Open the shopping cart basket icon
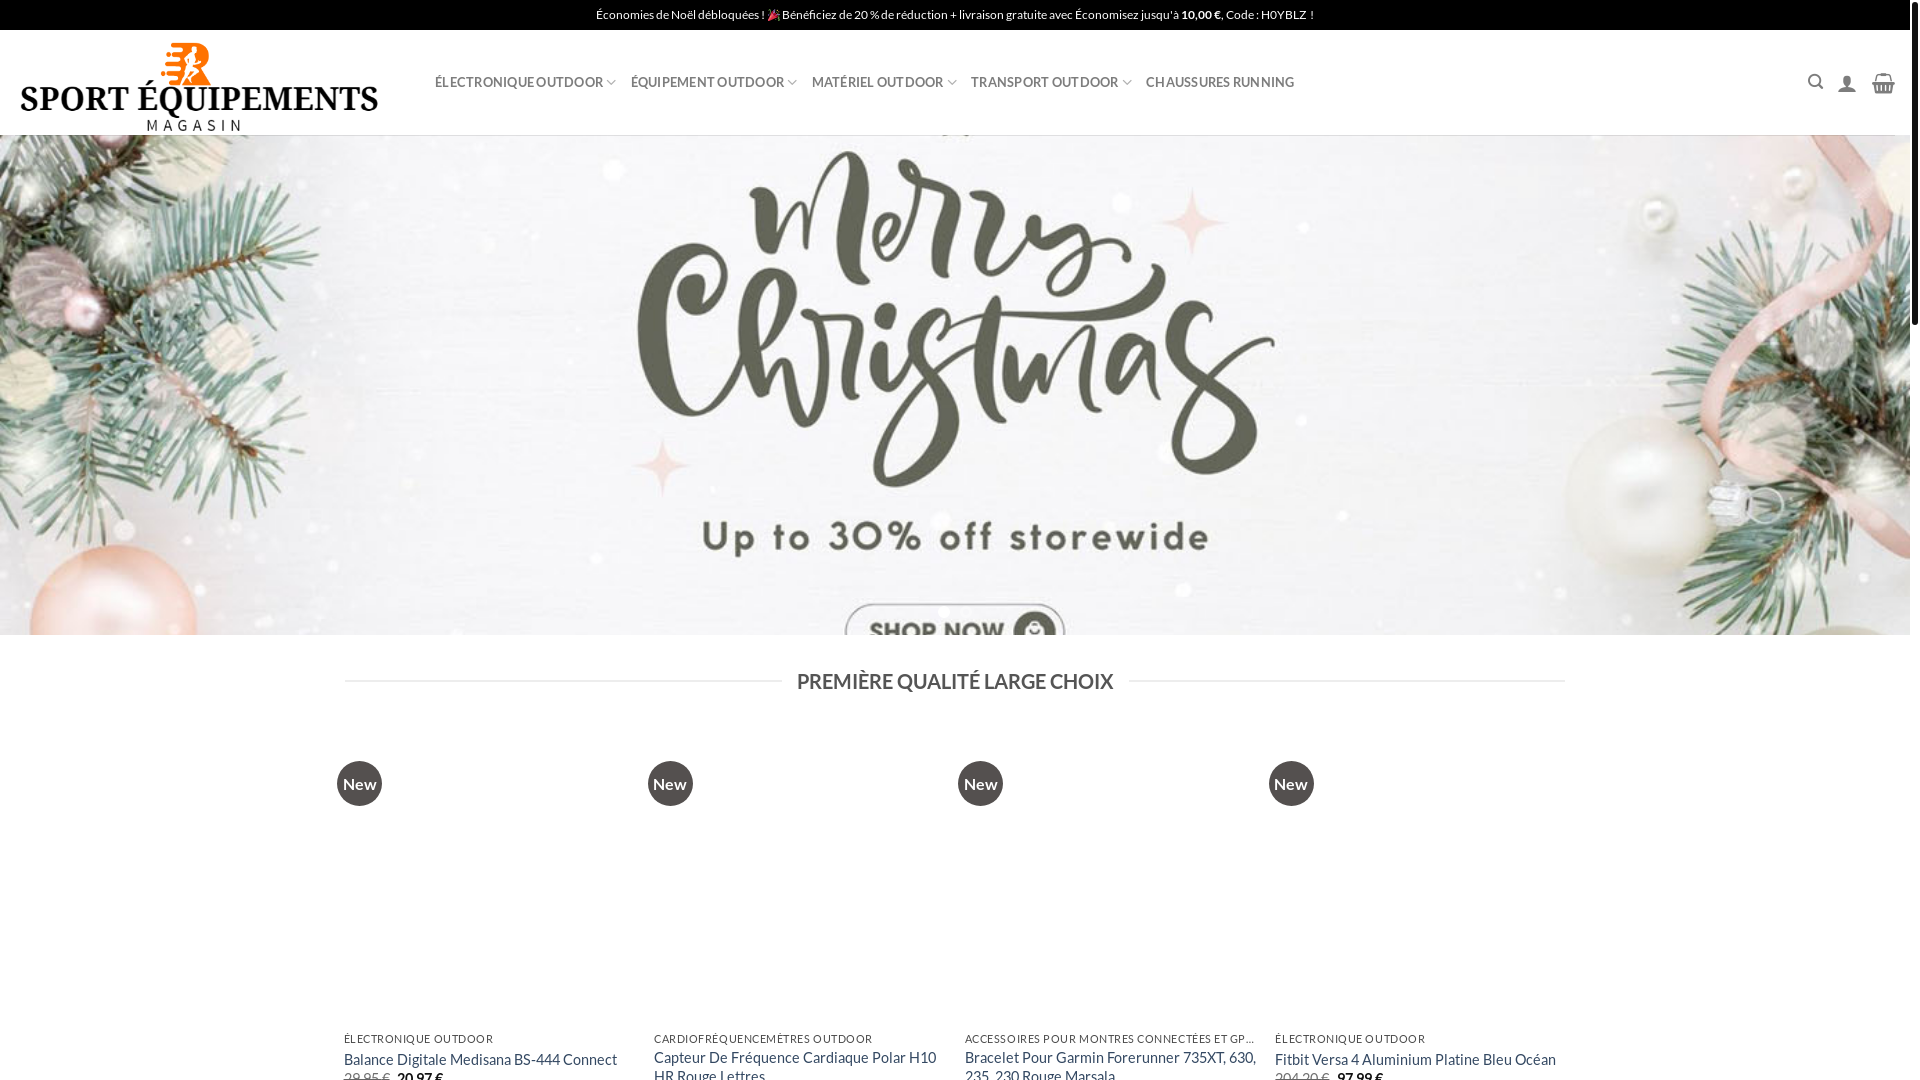Viewport: 1920px width, 1080px height. tap(1883, 83)
